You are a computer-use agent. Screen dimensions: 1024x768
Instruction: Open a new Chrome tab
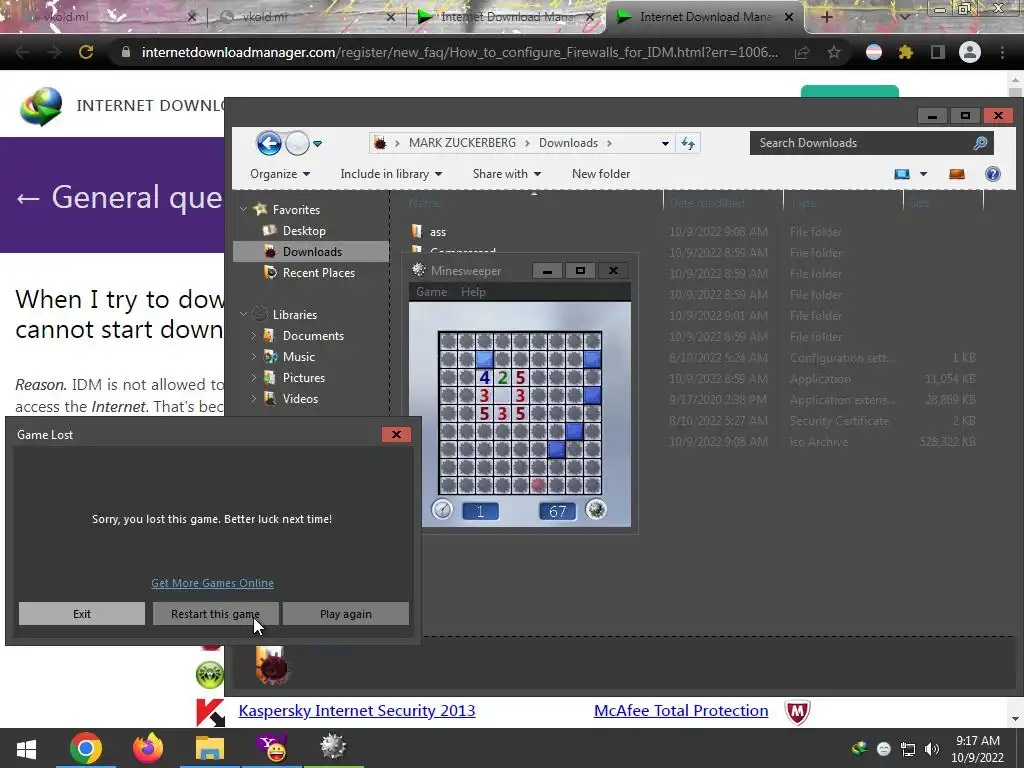pyautogui.click(x=826, y=17)
